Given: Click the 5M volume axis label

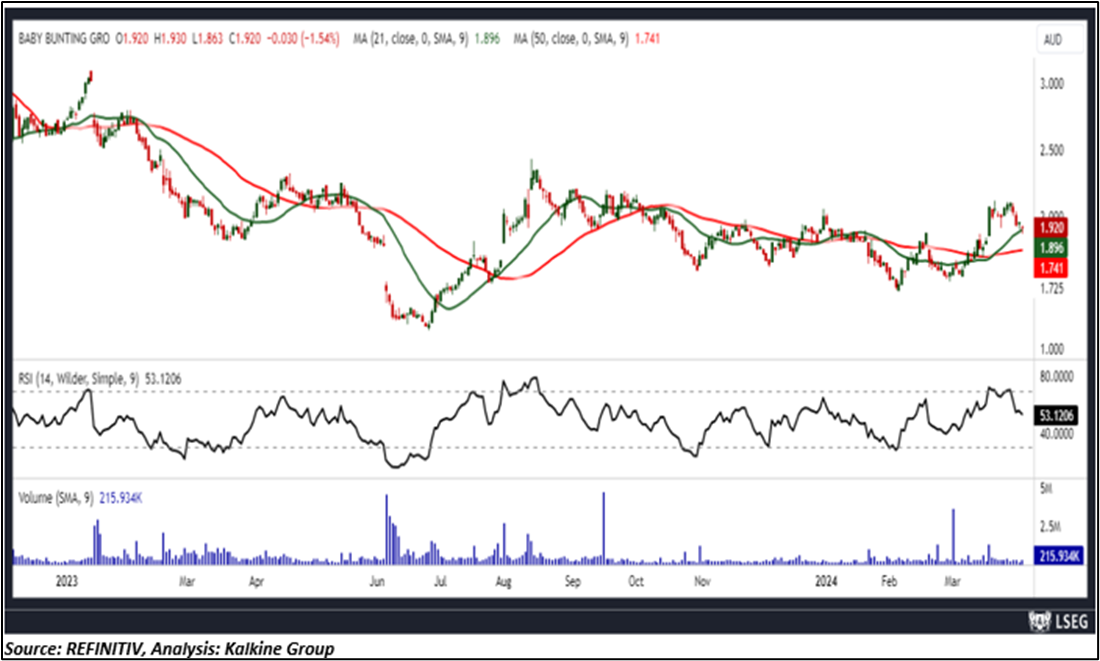Looking at the screenshot, I should point(1046,487).
